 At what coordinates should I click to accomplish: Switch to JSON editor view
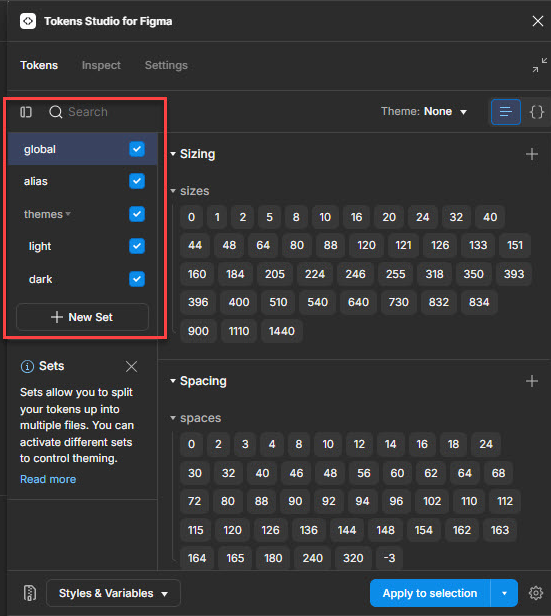[536, 112]
